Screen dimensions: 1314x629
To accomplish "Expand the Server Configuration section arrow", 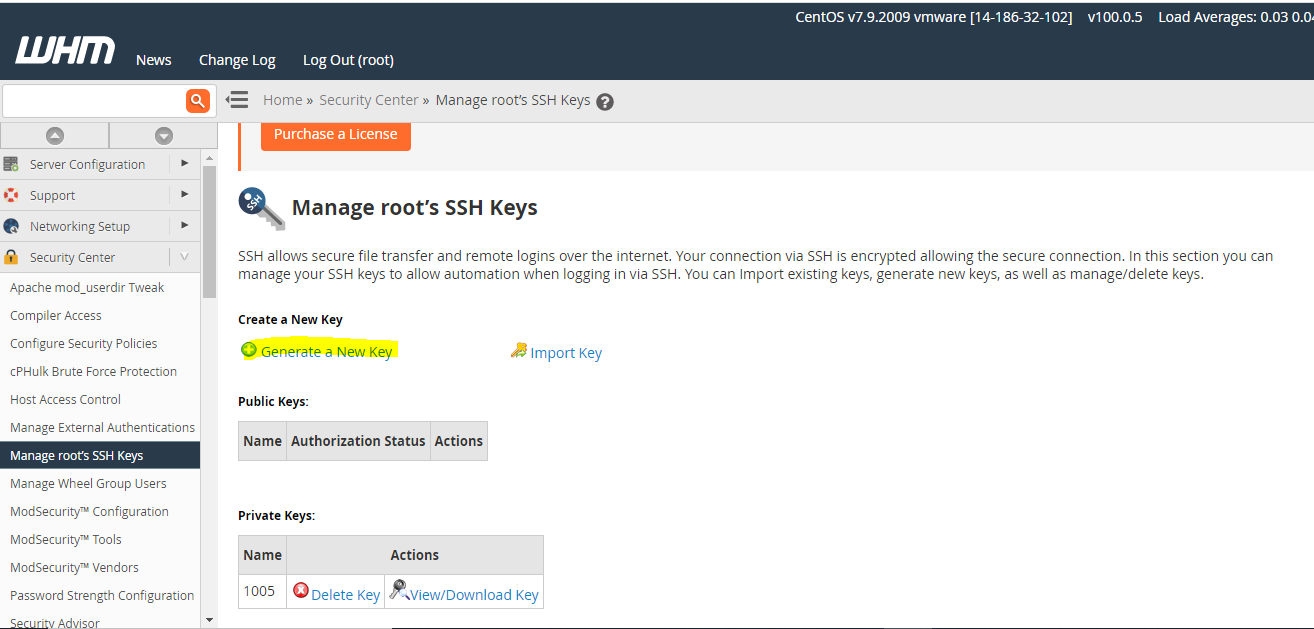I will [184, 163].
